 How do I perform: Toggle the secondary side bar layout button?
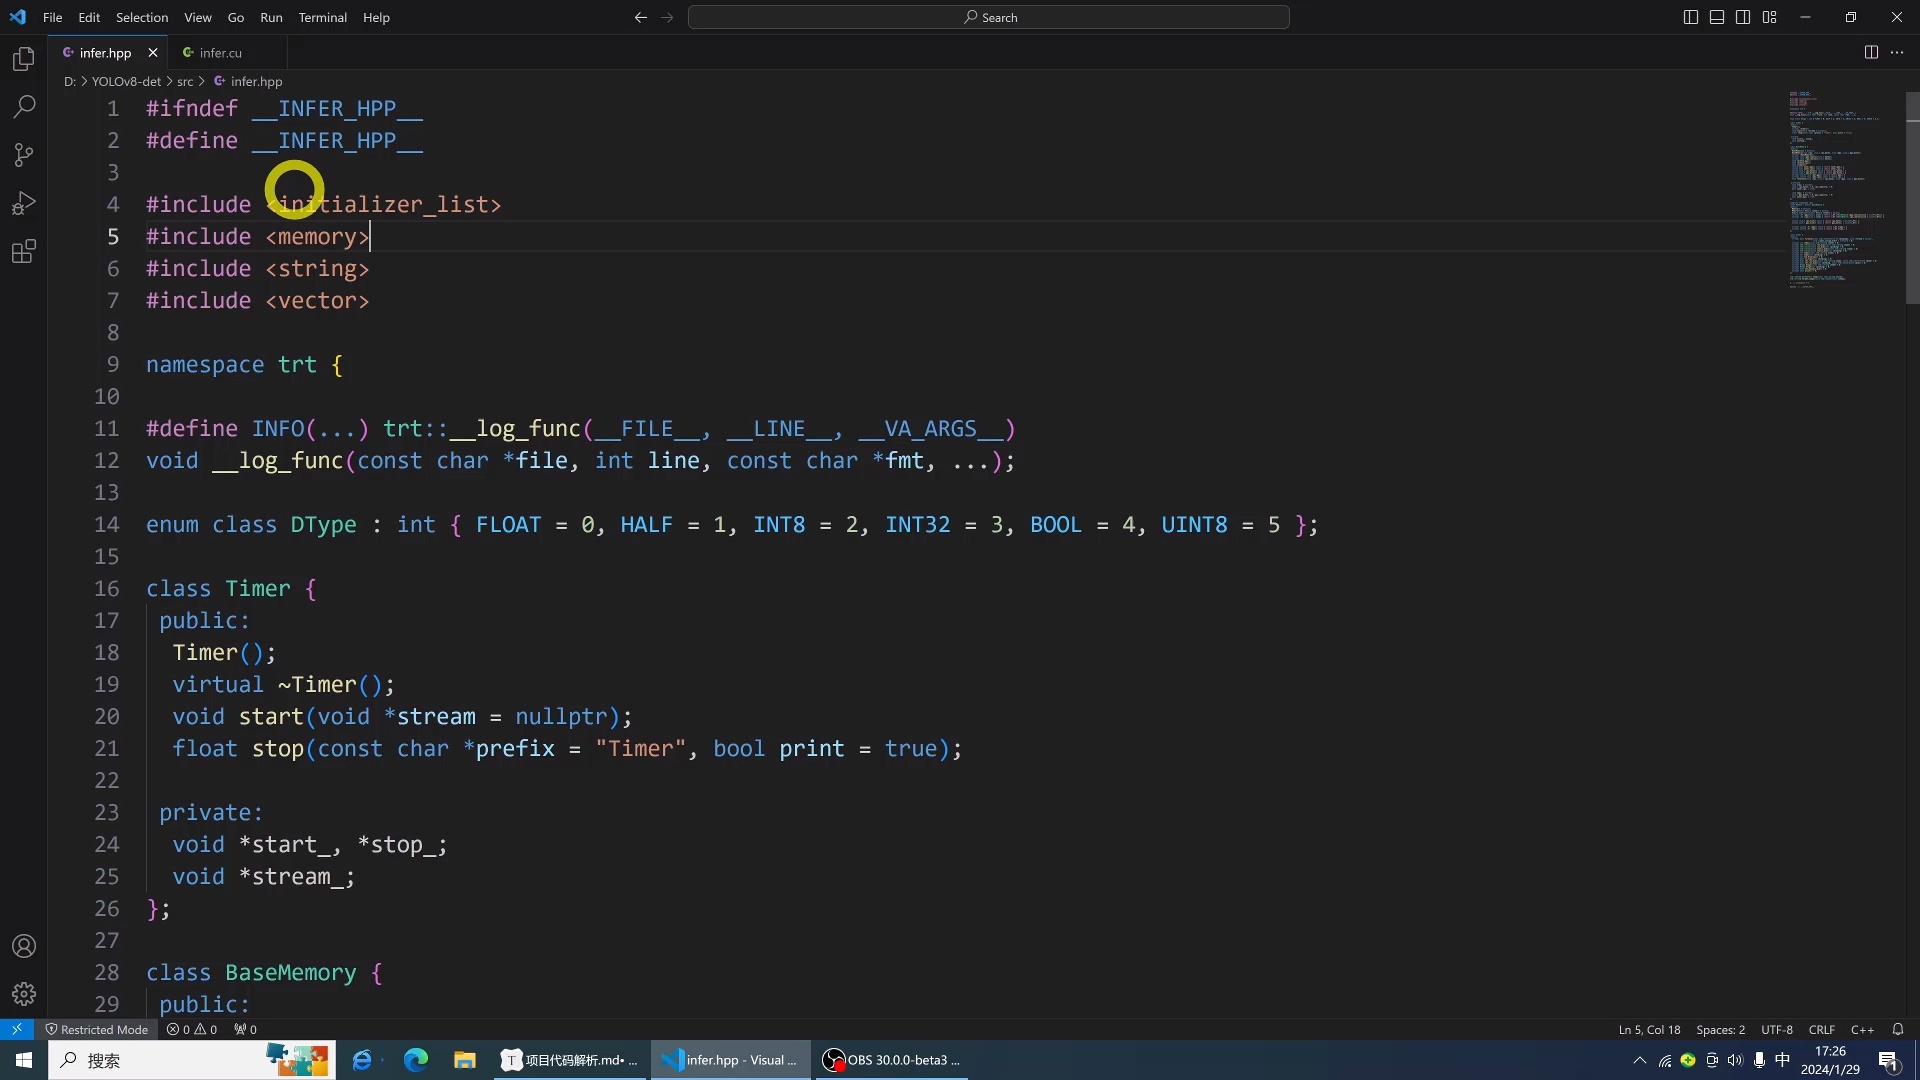coord(1742,17)
